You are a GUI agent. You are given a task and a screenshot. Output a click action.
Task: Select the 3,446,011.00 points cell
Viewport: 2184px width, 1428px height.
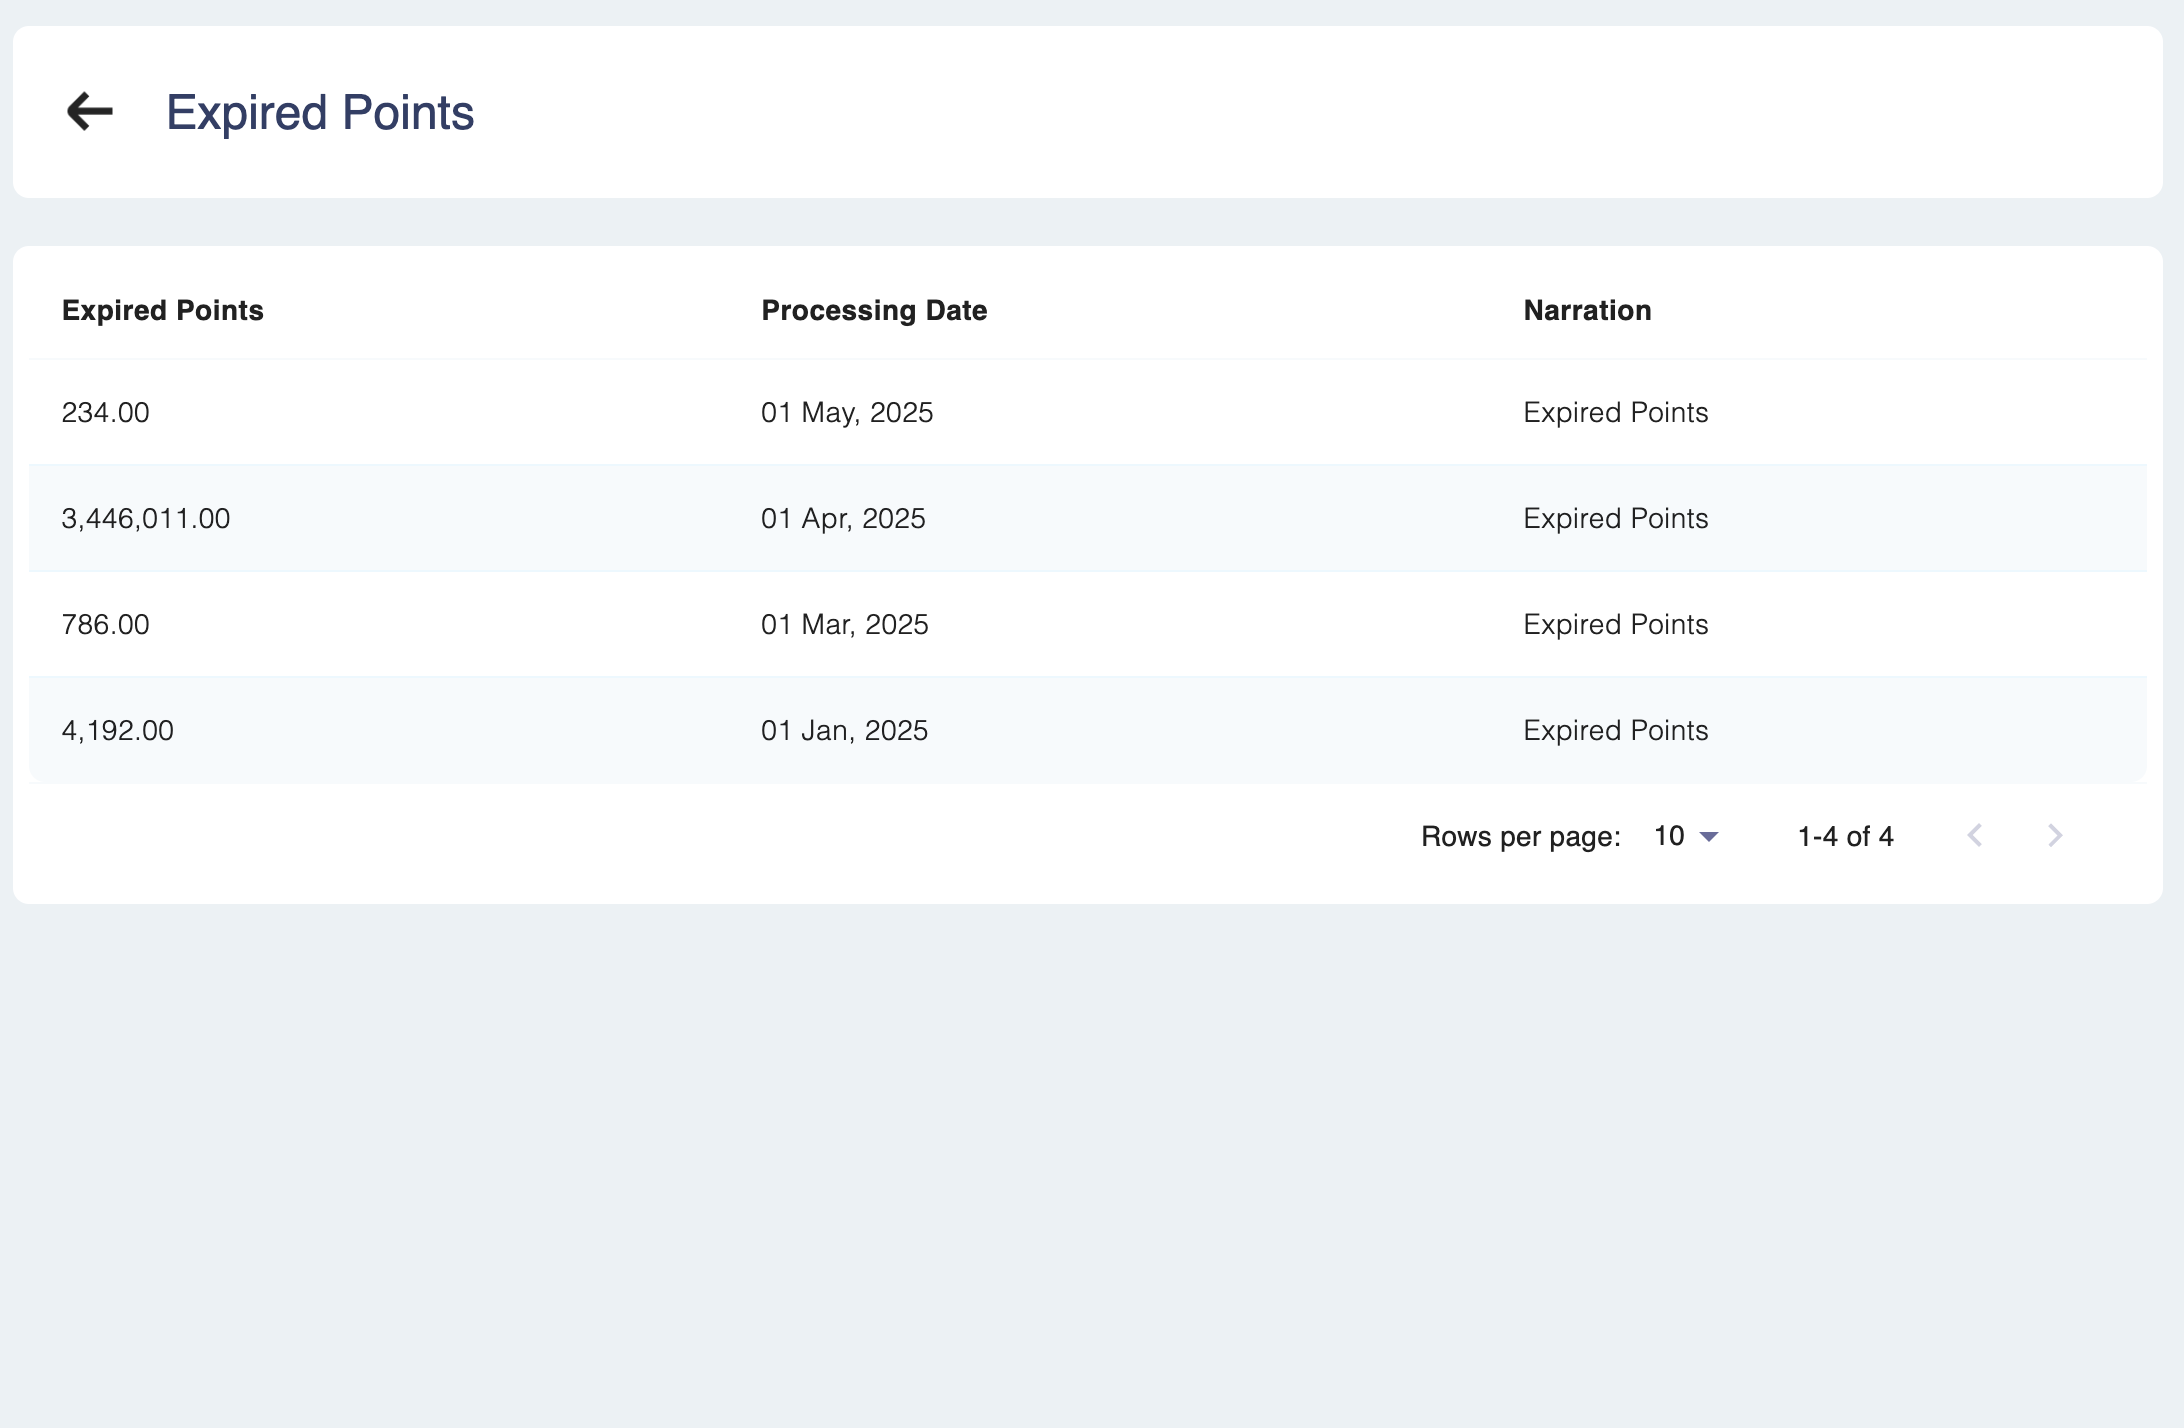(146, 519)
